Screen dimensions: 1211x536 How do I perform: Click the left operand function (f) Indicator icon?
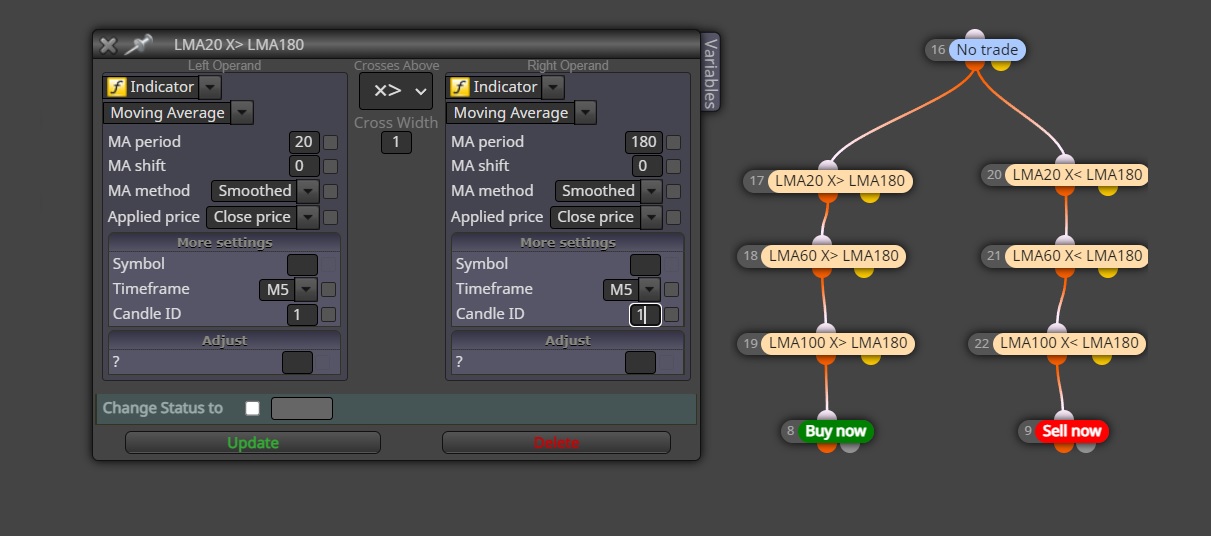[117, 87]
